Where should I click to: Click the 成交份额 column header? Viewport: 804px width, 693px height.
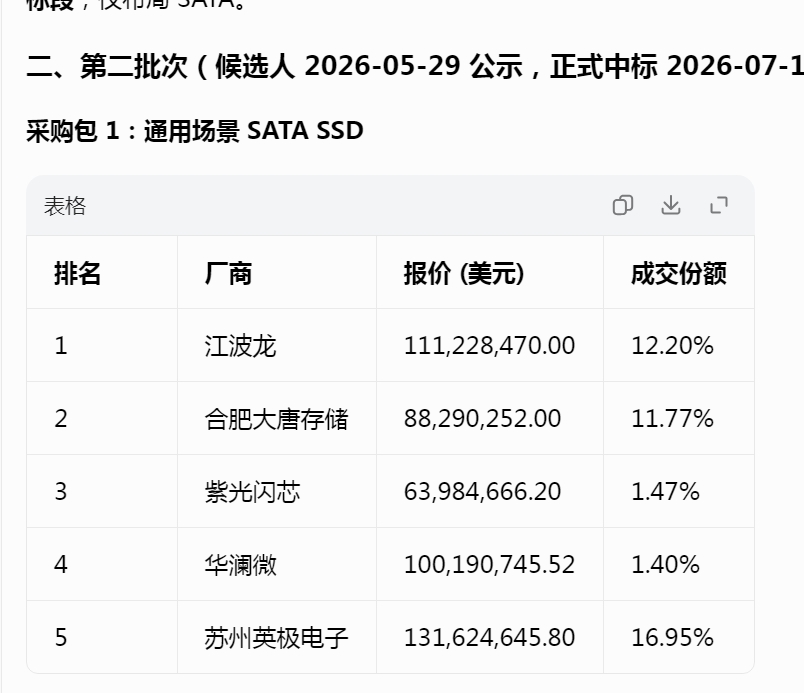pyautogui.click(x=678, y=273)
